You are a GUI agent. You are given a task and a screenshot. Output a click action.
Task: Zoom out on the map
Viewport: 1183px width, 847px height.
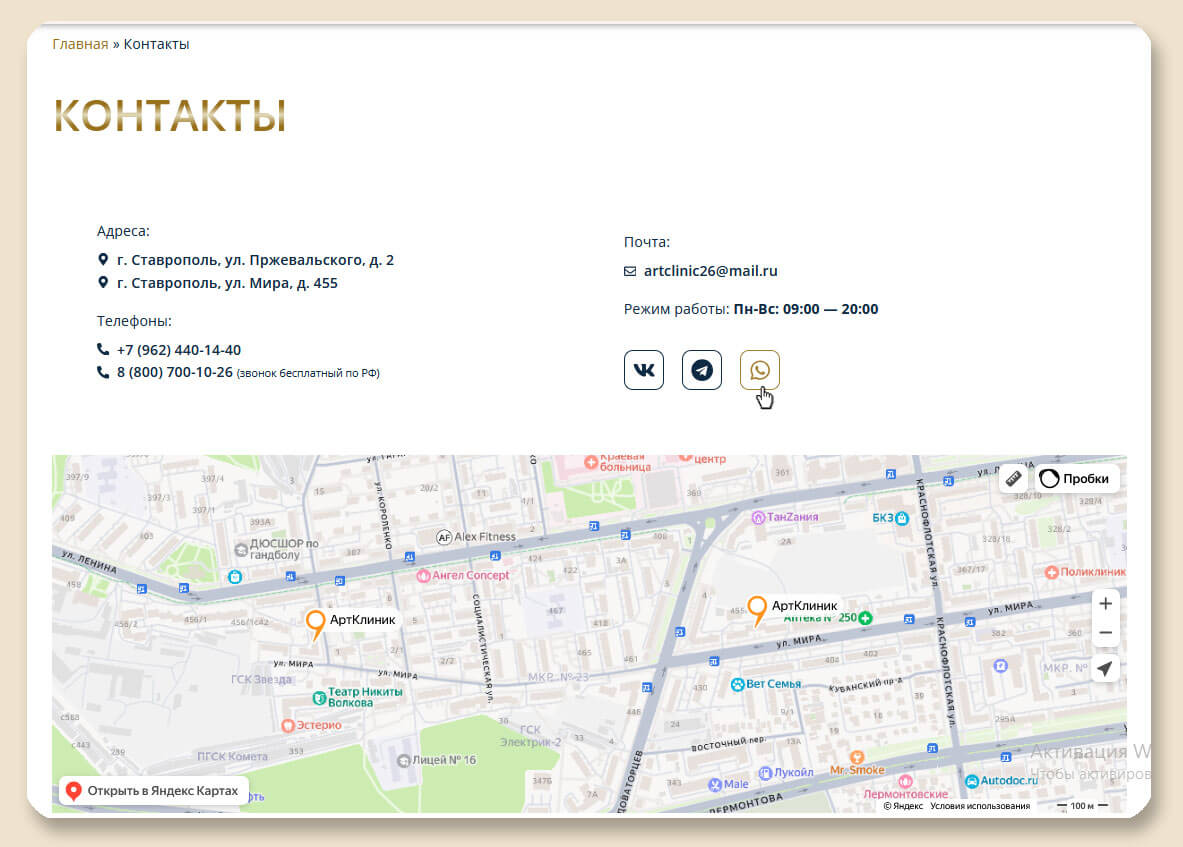pos(1105,633)
